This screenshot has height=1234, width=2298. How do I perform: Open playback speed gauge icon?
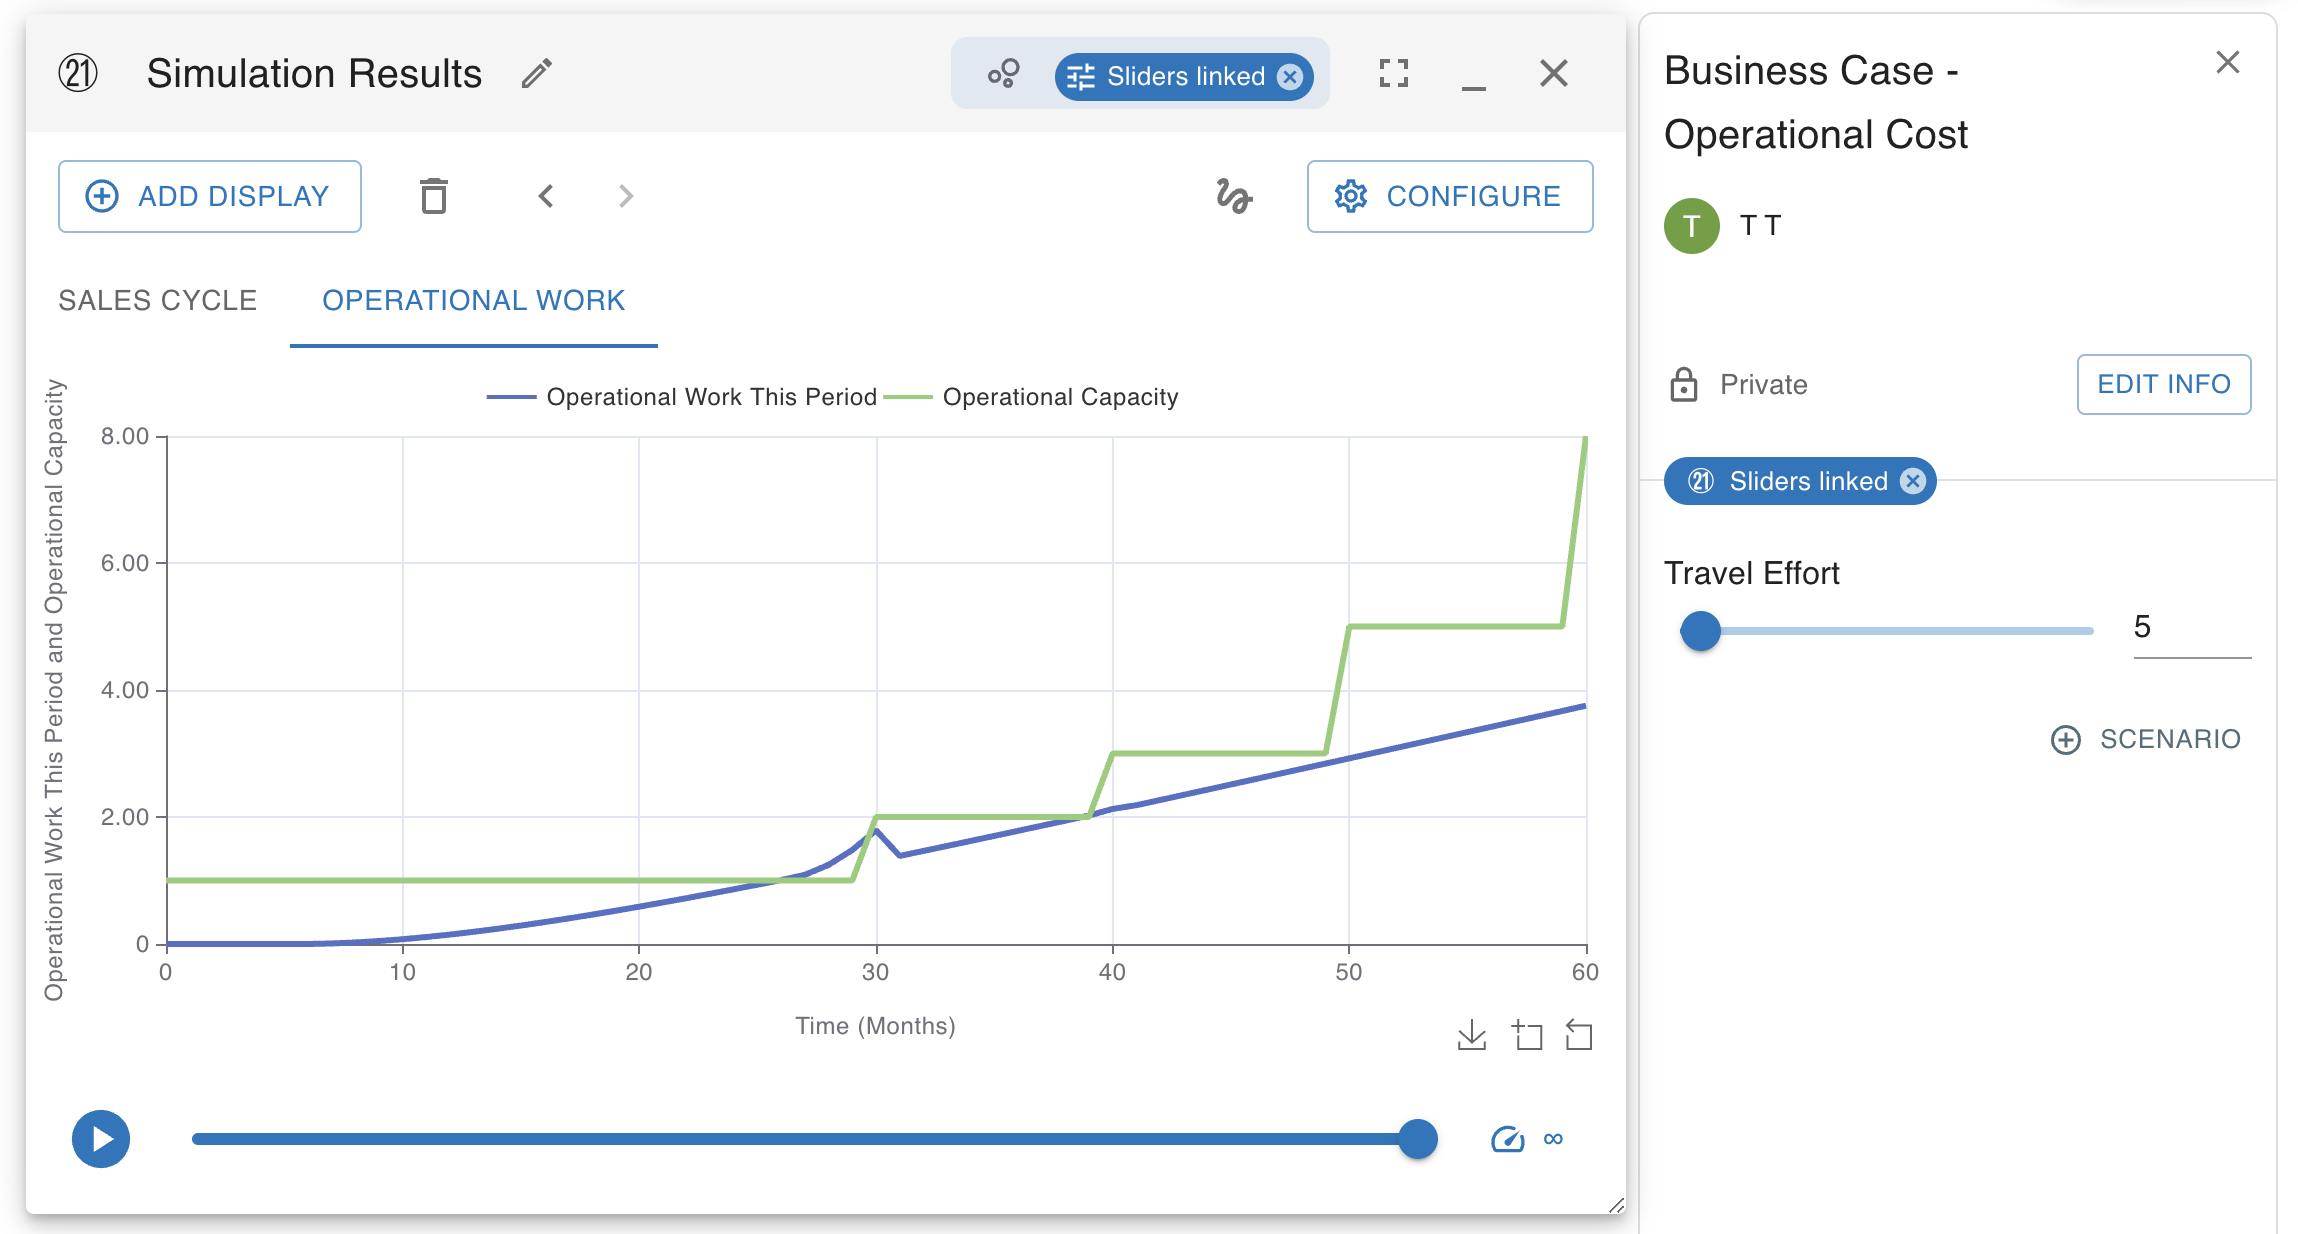pyautogui.click(x=1507, y=1139)
